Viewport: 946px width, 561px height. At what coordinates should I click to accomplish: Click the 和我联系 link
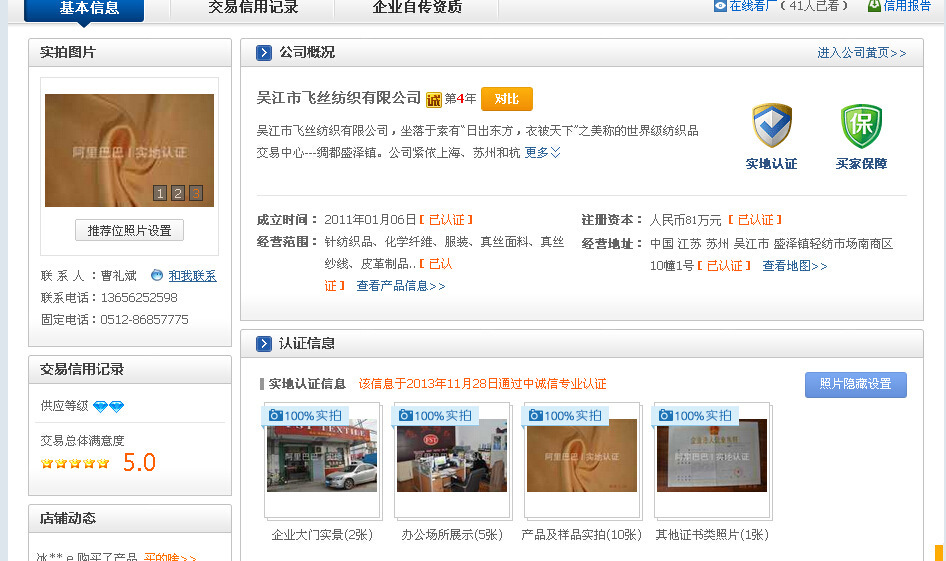pyautogui.click(x=192, y=276)
